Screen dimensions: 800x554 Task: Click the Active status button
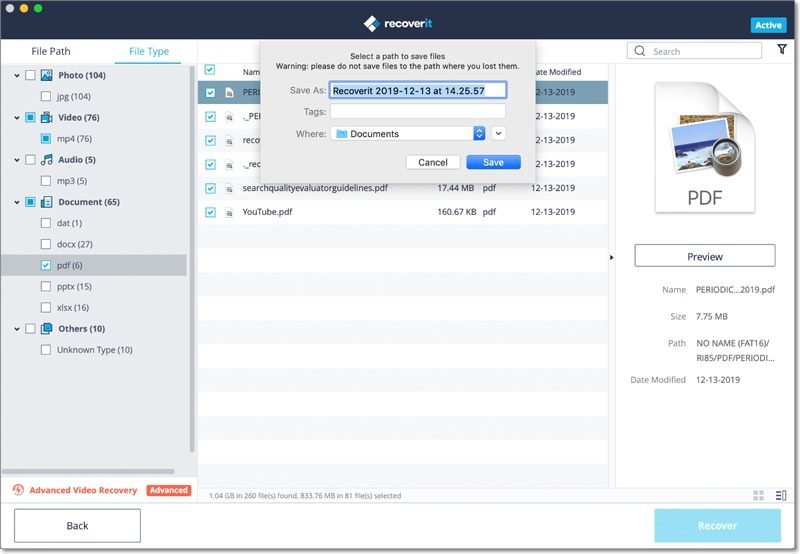coord(768,25)
